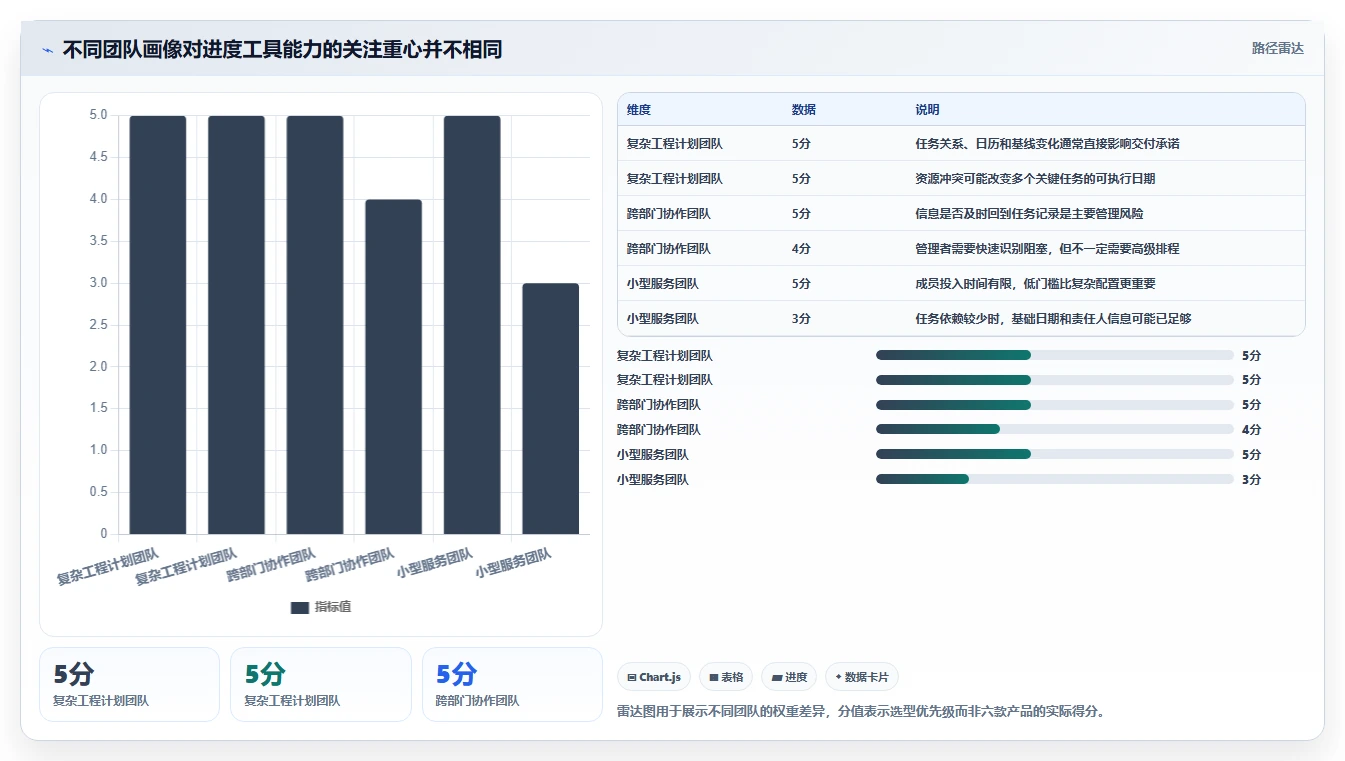
Task: Click the 数据卡片 chip
Action: tap(862, 677)
